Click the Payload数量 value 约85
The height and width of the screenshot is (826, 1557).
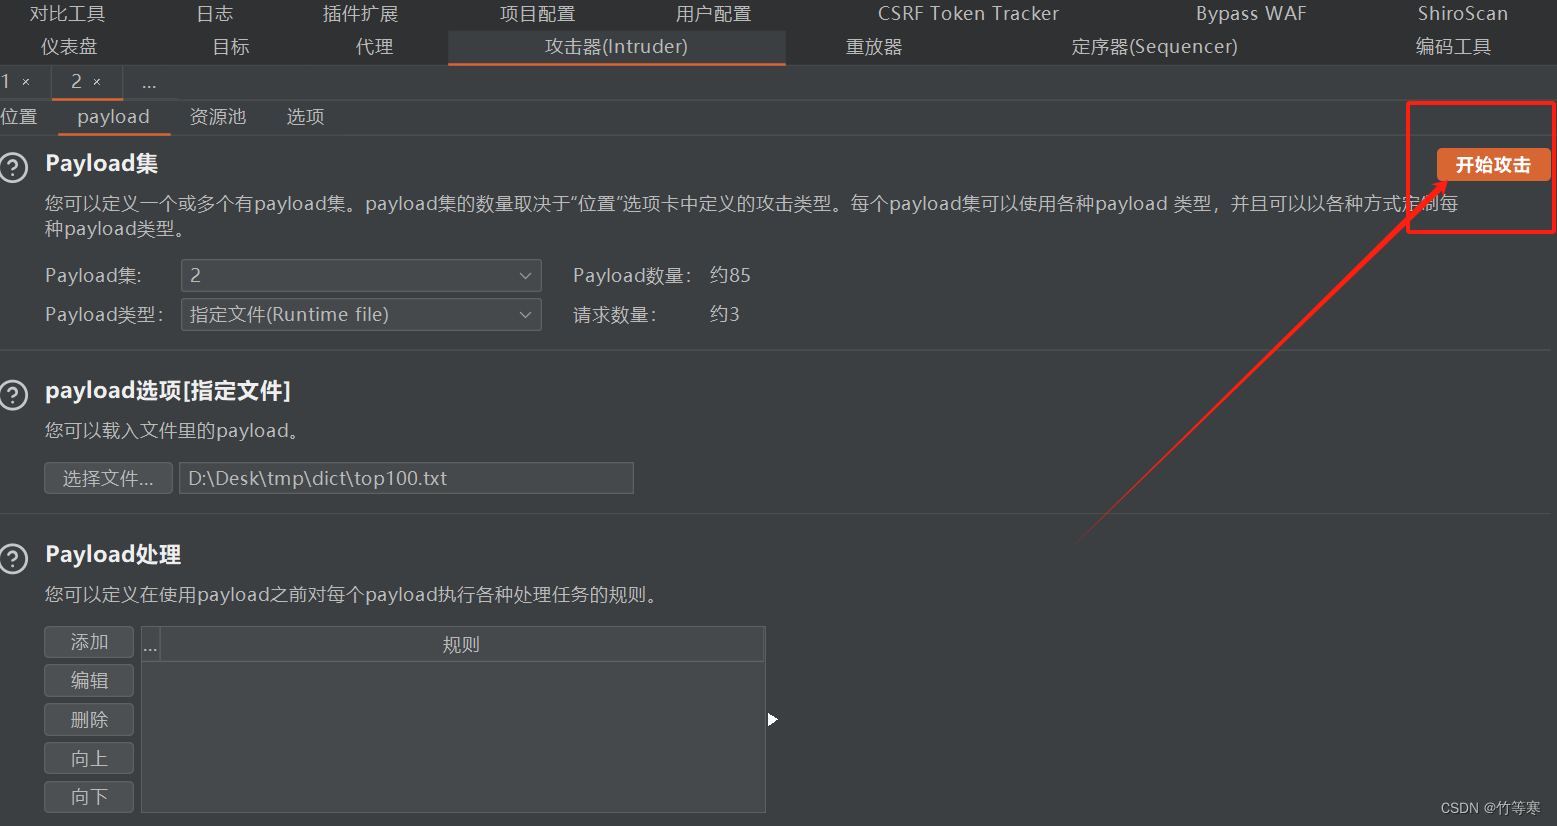coord(730,275)
